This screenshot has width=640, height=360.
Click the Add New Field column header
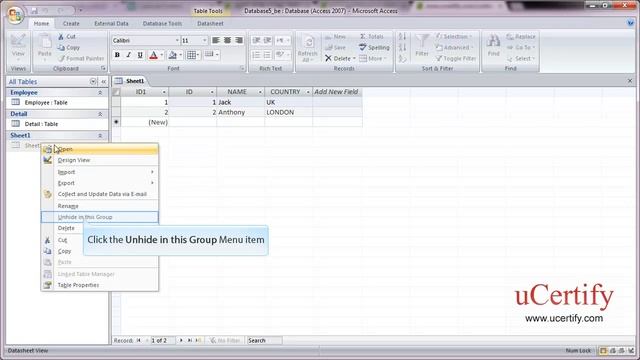coord(337,92)
